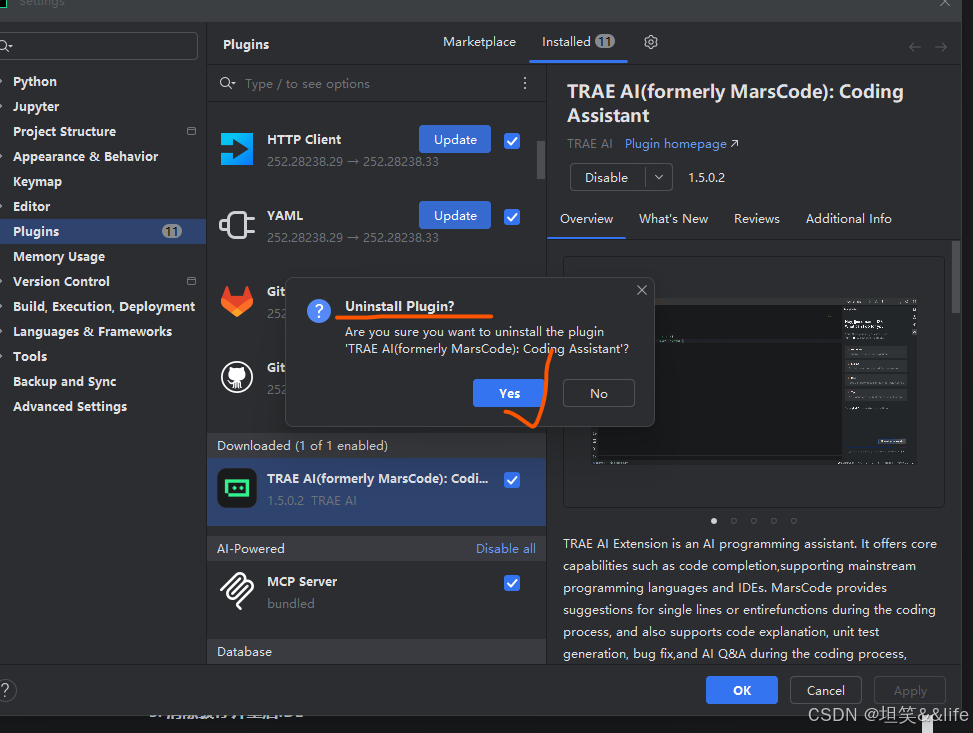The height and width of the screenshot is (733, 973).
Task: Select the Plugins settings item
Action: [102, 232]
